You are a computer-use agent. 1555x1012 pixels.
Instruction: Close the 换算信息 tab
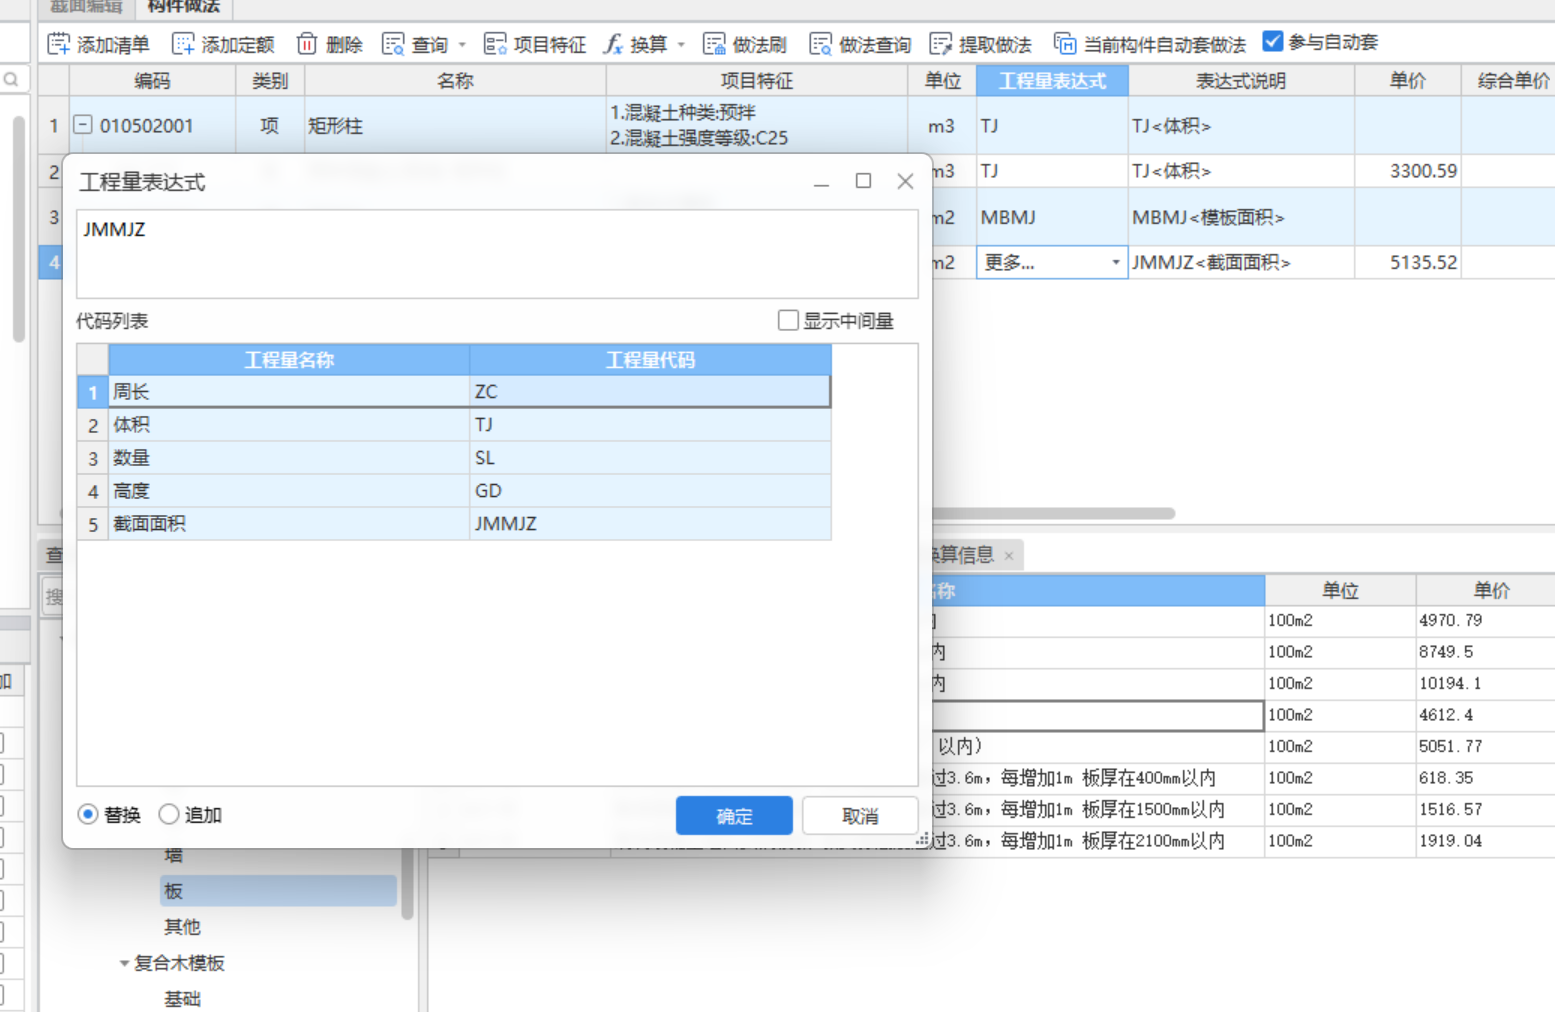pos(1009,556)
